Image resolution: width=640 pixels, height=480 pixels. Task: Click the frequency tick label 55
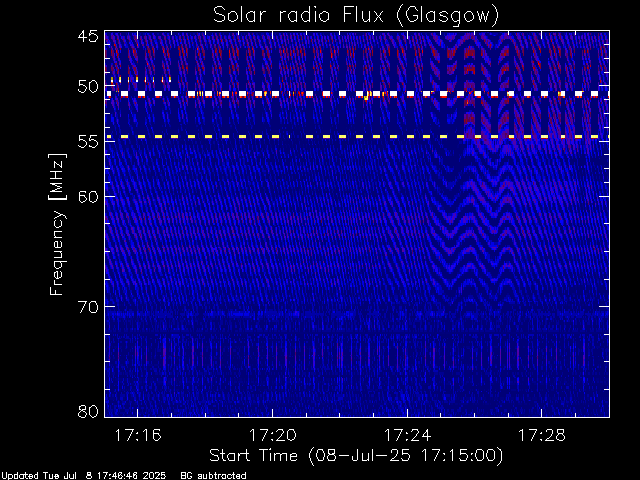pyautogui.click(x=88, y=142)
